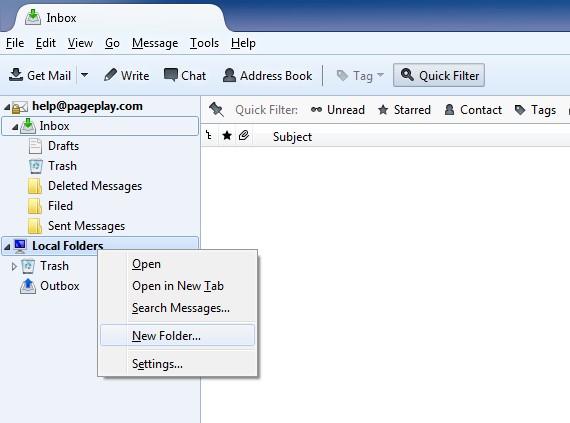Click the pin icon to keep filters applied
The width and height of the screenshot is (570, 423).
[x=217, y=109]
